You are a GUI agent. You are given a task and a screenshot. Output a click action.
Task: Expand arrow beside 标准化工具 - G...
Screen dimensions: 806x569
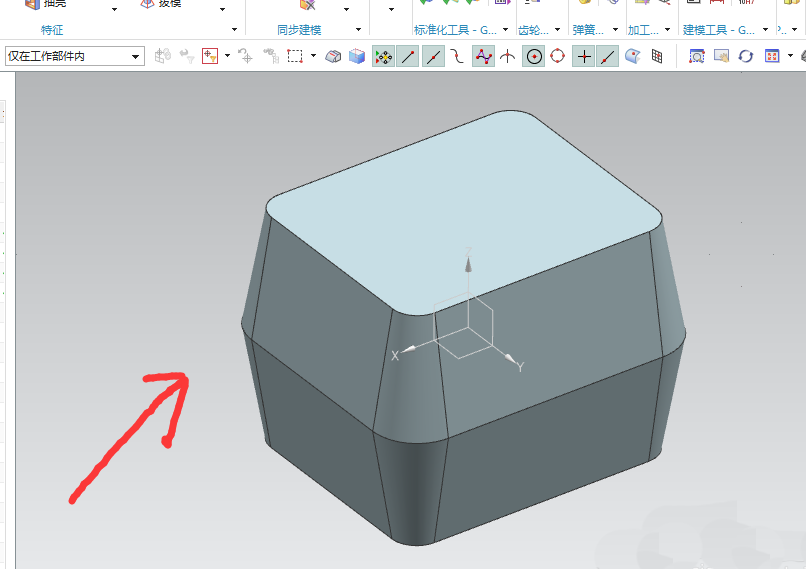click(505, 30)
